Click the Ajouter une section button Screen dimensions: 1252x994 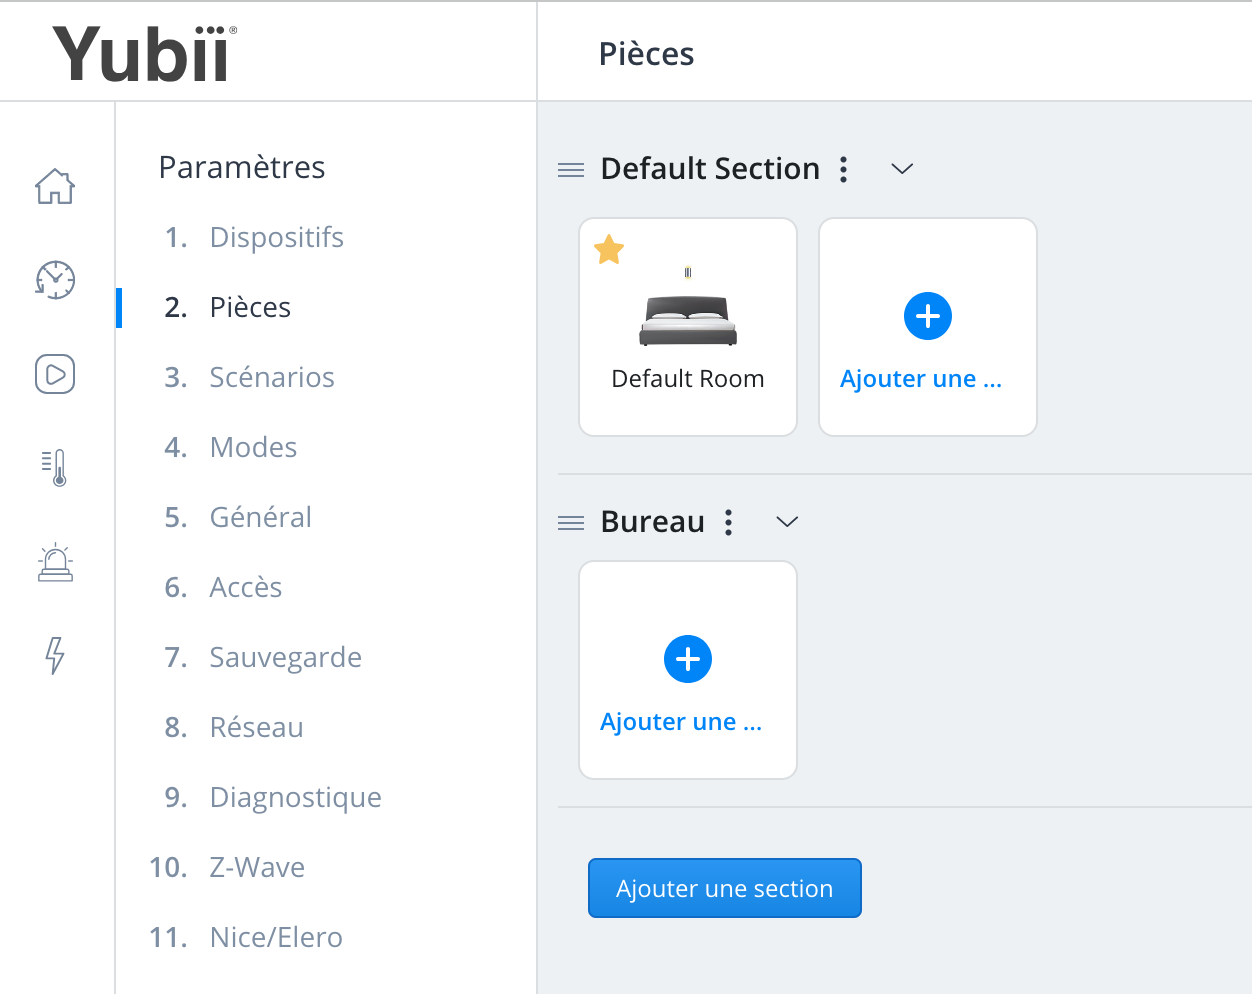coord(725,888)
